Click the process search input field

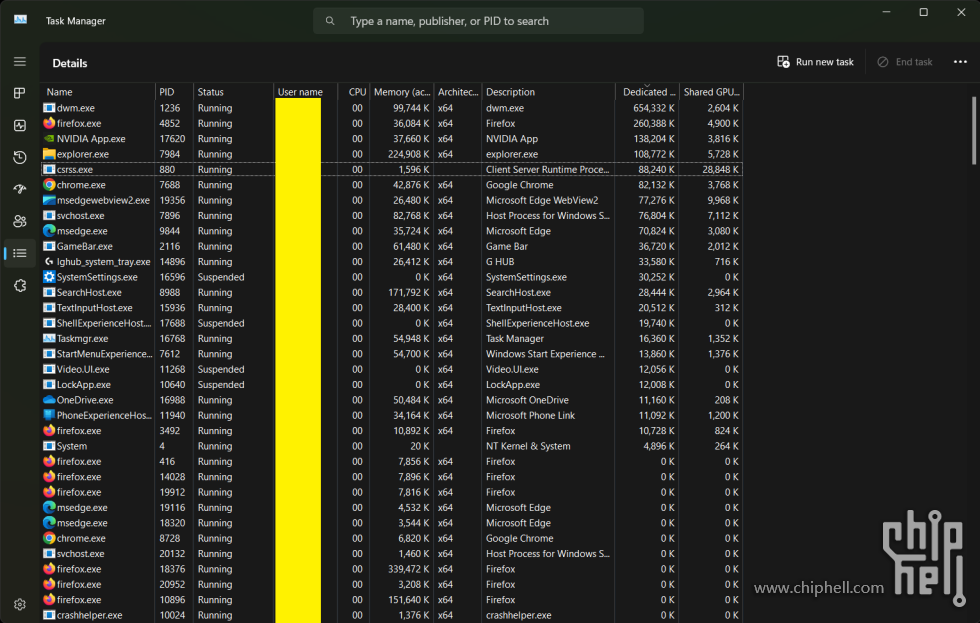pos(478,21)
